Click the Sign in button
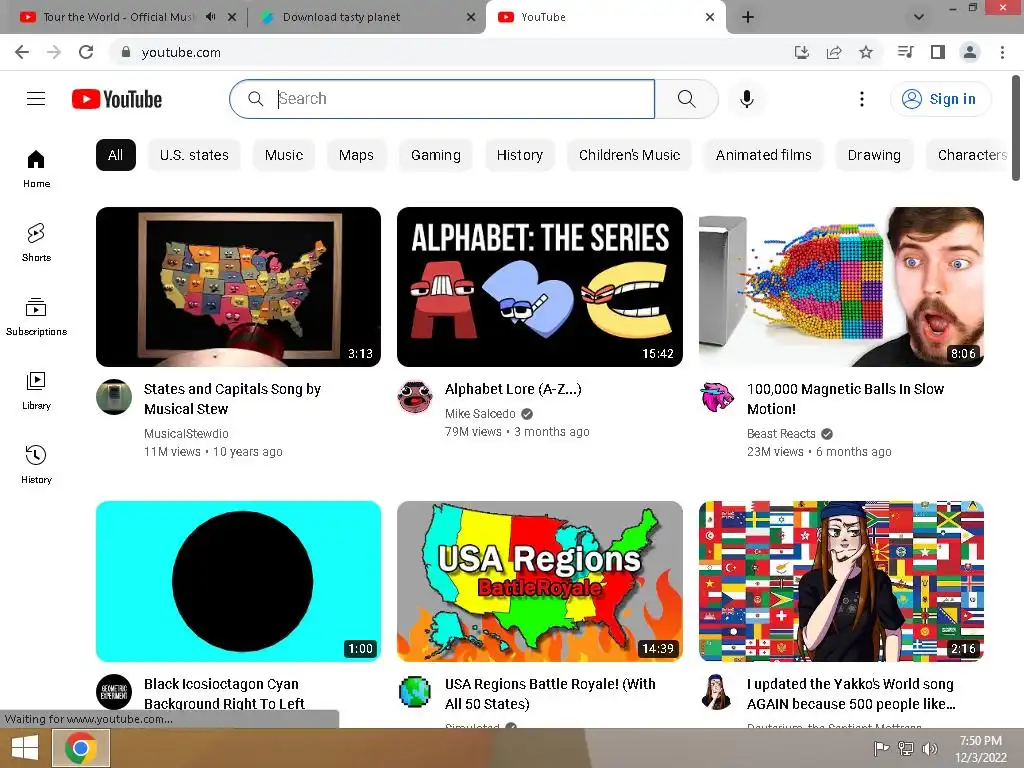The width and height of the screenshot is (1024, 768). pos(940,99)
